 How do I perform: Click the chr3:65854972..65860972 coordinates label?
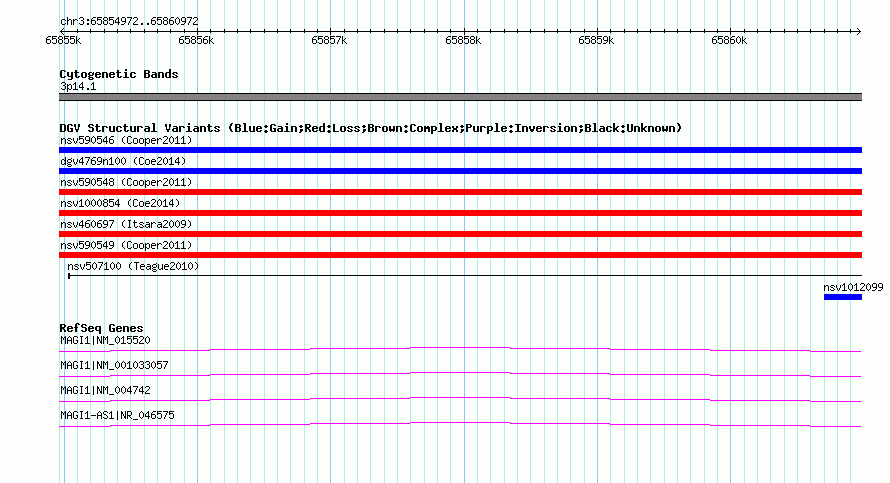(129, 22)
